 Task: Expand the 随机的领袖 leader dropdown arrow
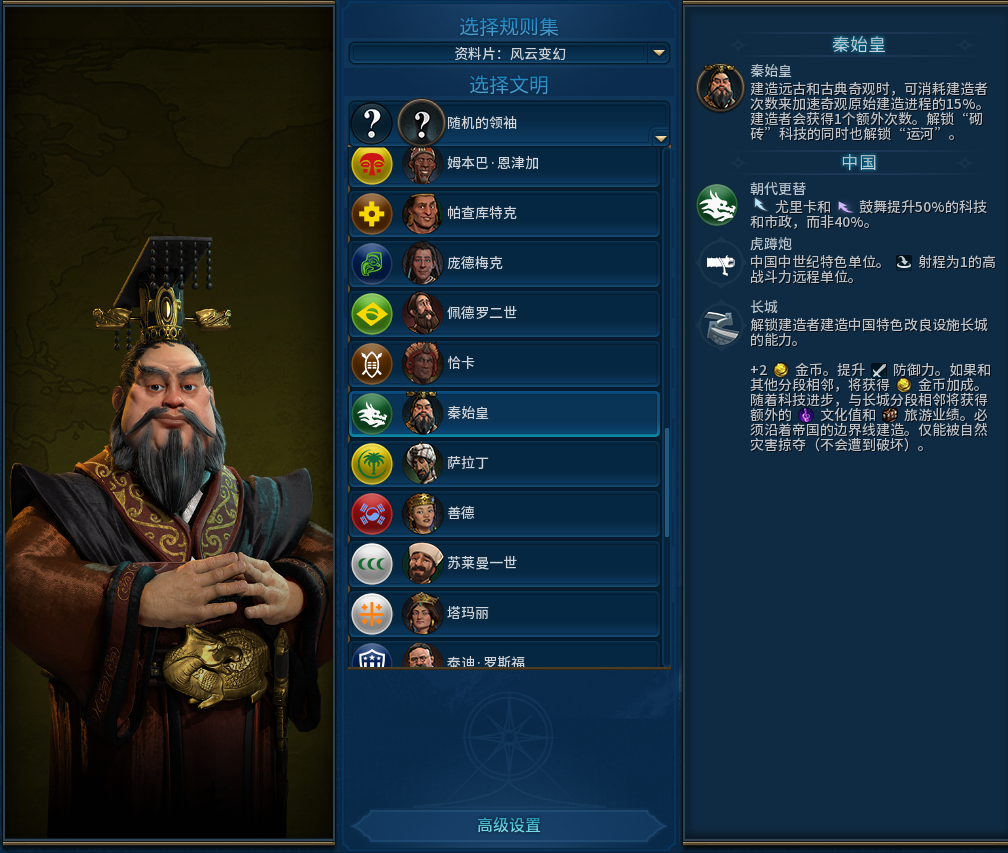pos(660,138)
